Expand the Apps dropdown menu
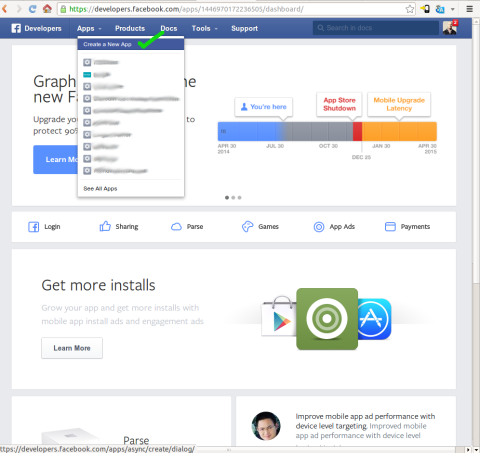Viewport: 480px width, 453px height. click(89, 29)
